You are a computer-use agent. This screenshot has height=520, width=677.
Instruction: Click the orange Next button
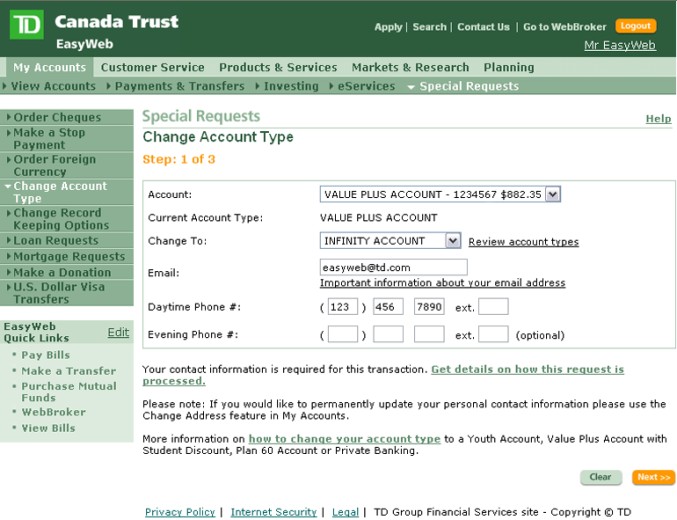point(653,477)
